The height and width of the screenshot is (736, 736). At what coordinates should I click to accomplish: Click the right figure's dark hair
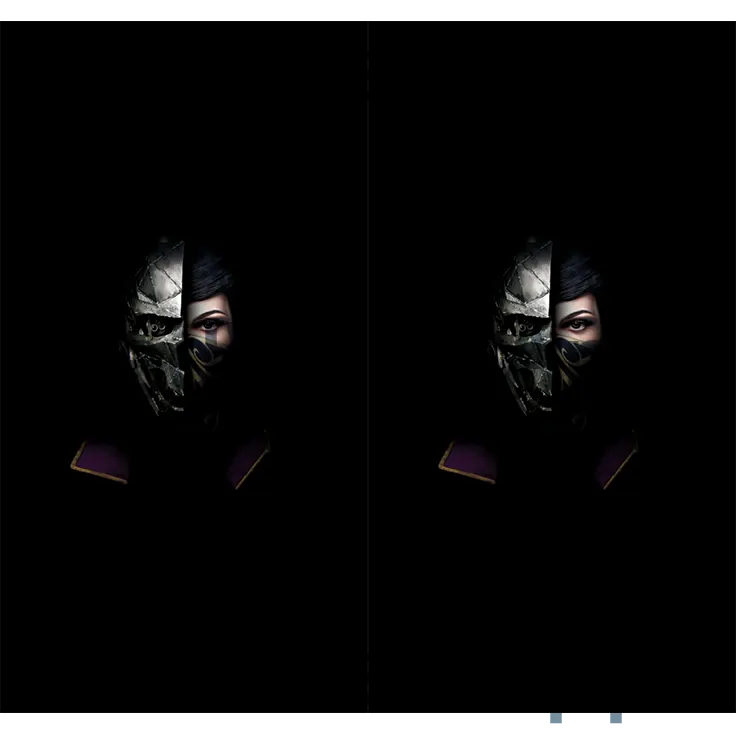(579, 274)
